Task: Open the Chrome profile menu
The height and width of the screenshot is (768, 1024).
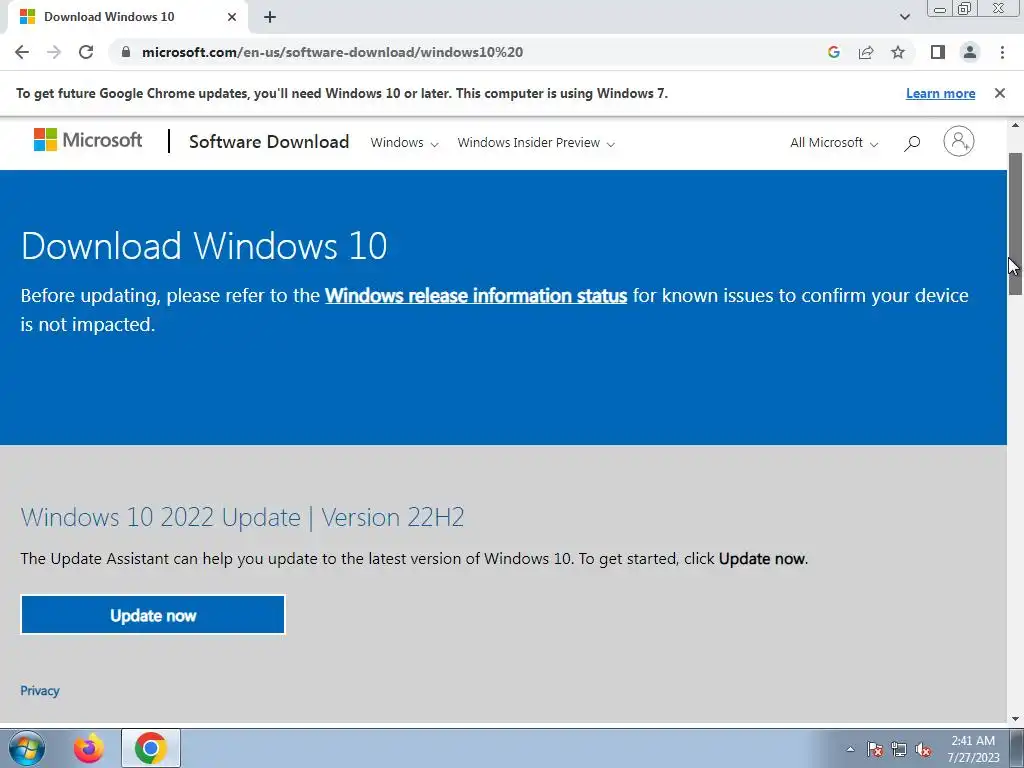Action: (x=970, y=52)
